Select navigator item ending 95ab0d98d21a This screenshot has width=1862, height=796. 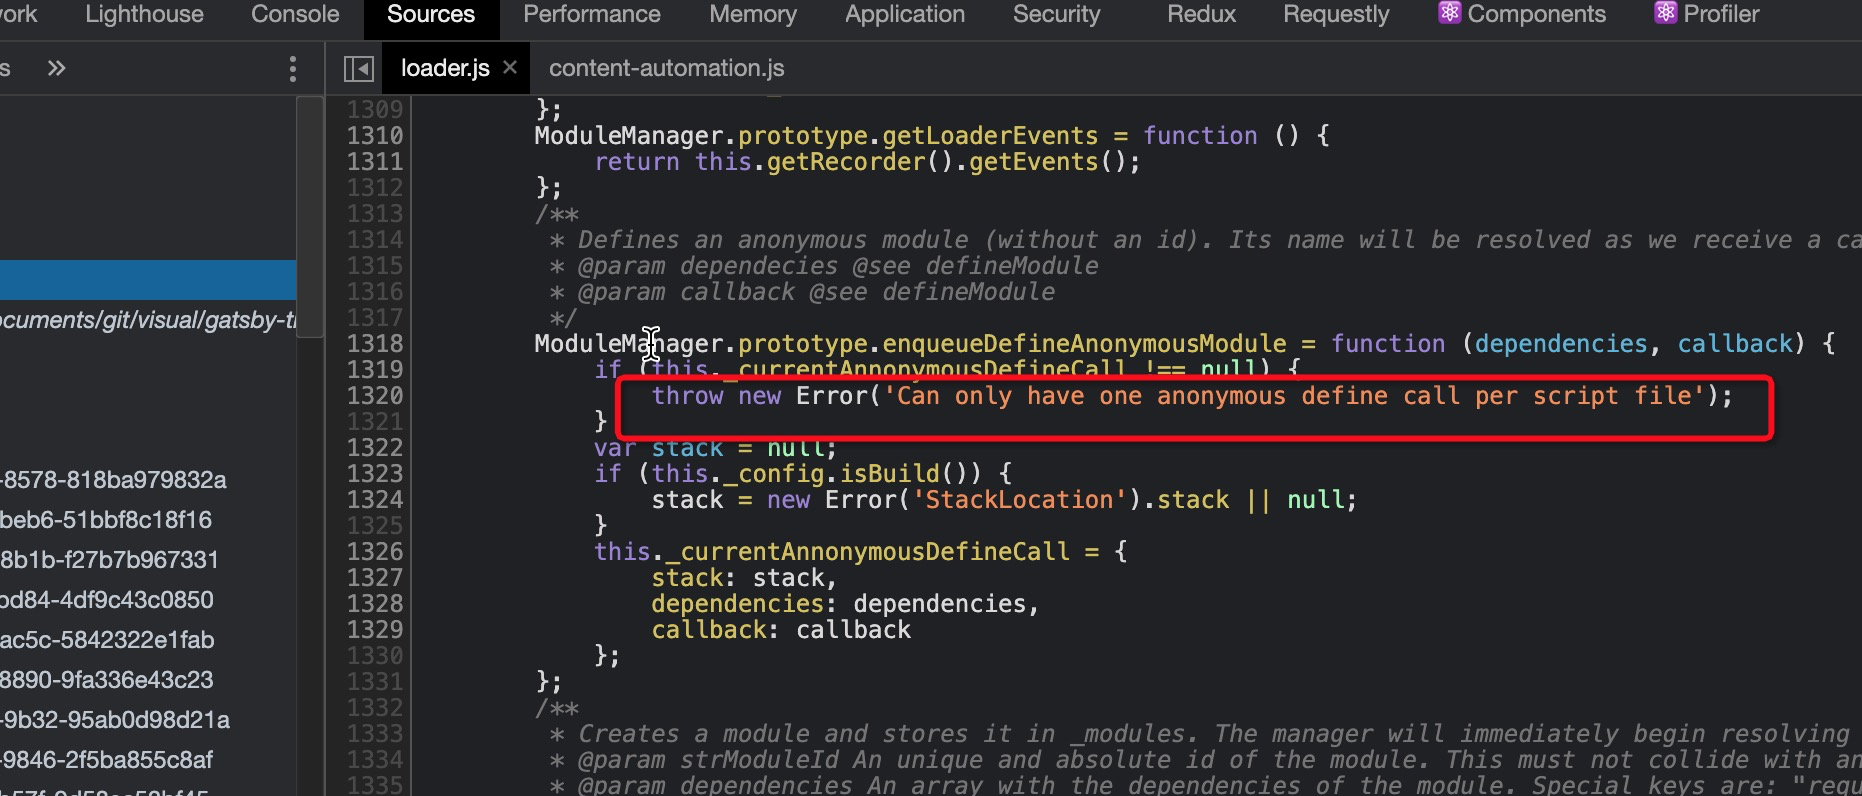coord(115,720)
